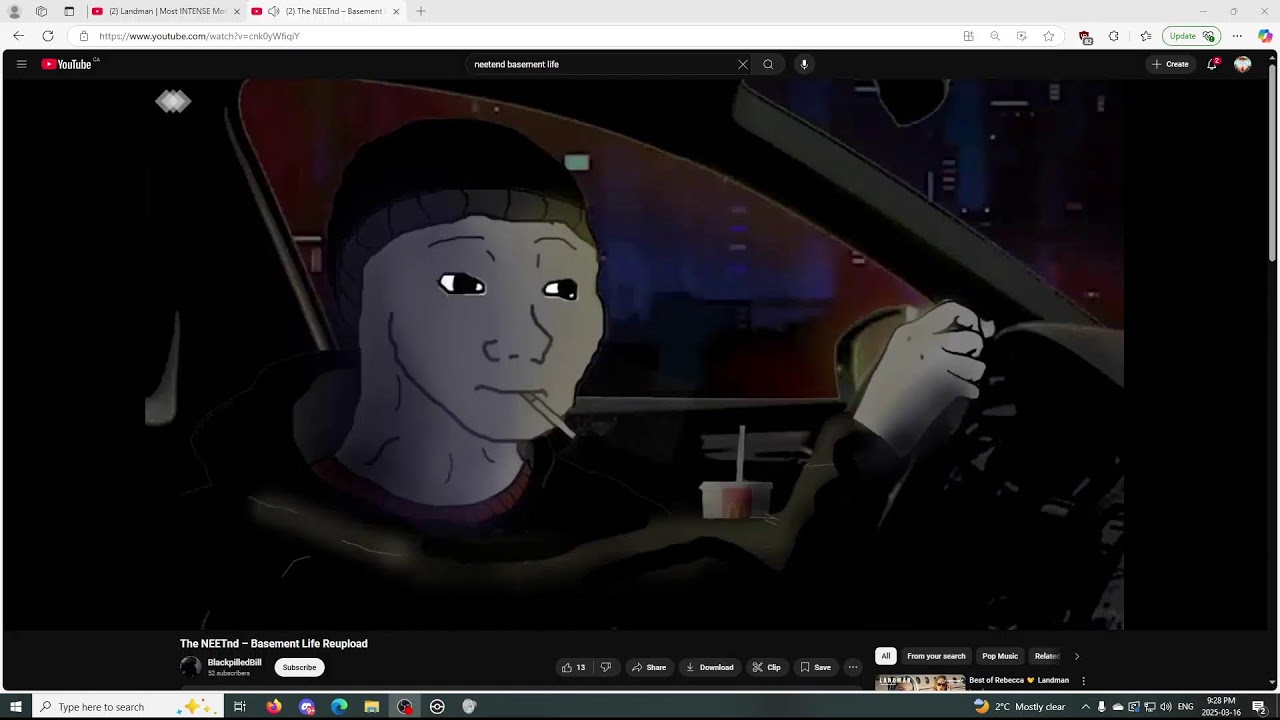The width and height of the screenshot is (1280, 720).
Task: Click the Download button below video
Action: click(710, 667)
